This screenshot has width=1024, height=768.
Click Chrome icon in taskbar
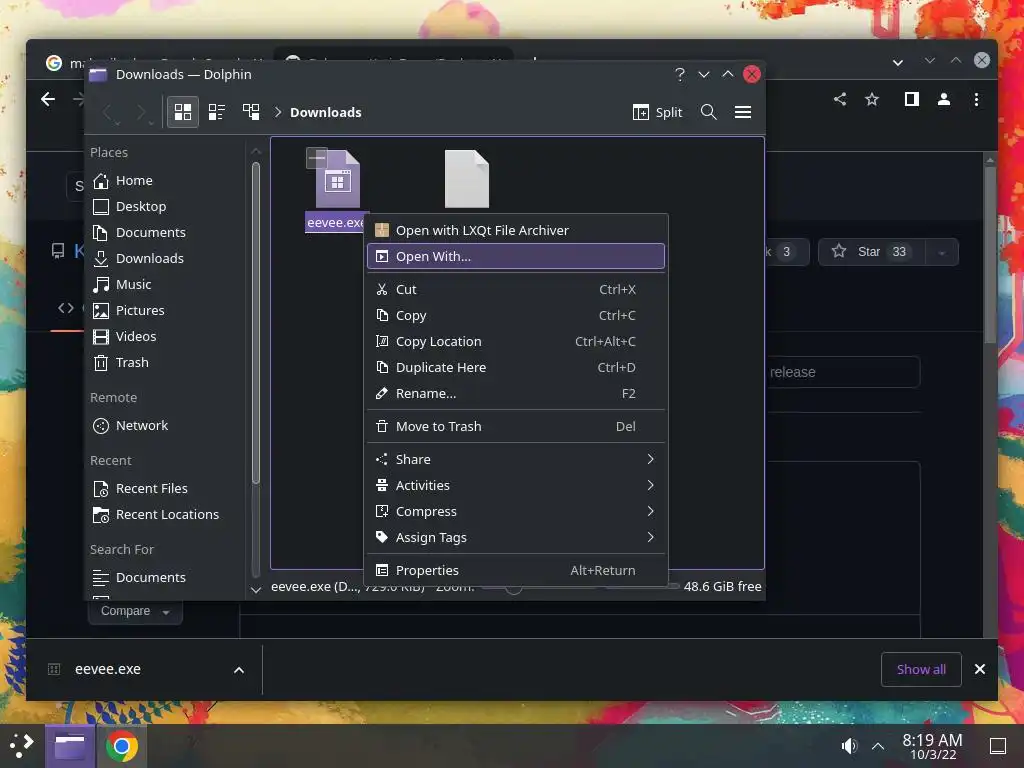click(x=121, y=746)
